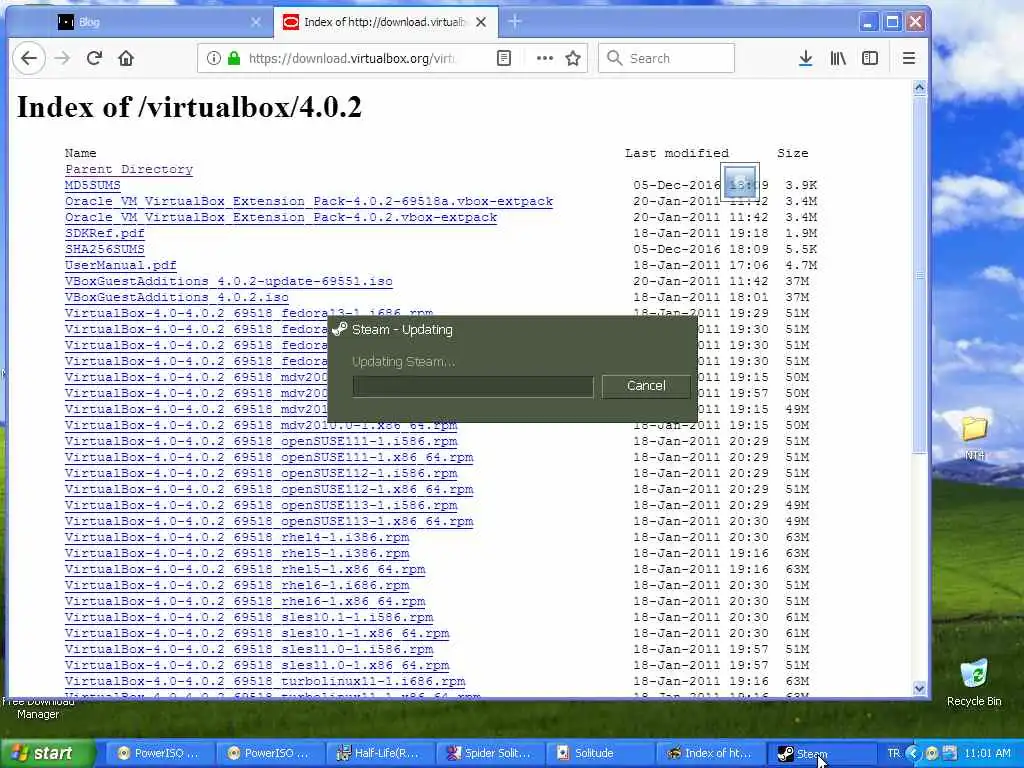
Task: Download openSUSE113-1.i586.rpm package
Action: pyautogui.click(x=261, y=505)
